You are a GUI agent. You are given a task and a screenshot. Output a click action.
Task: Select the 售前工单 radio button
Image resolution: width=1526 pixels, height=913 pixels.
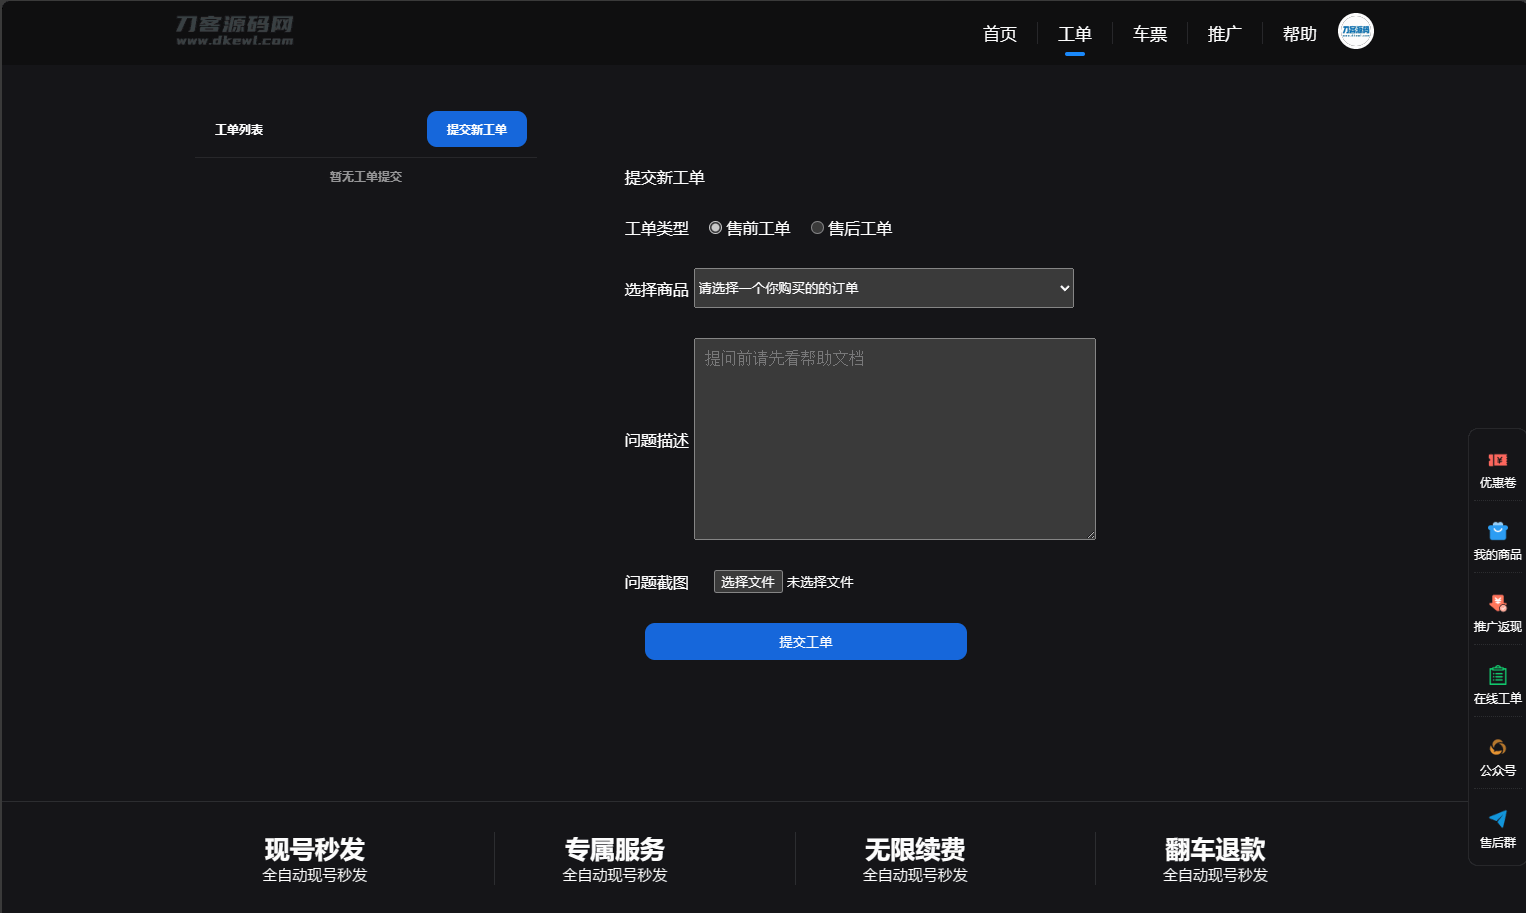[x=715, y=228]
